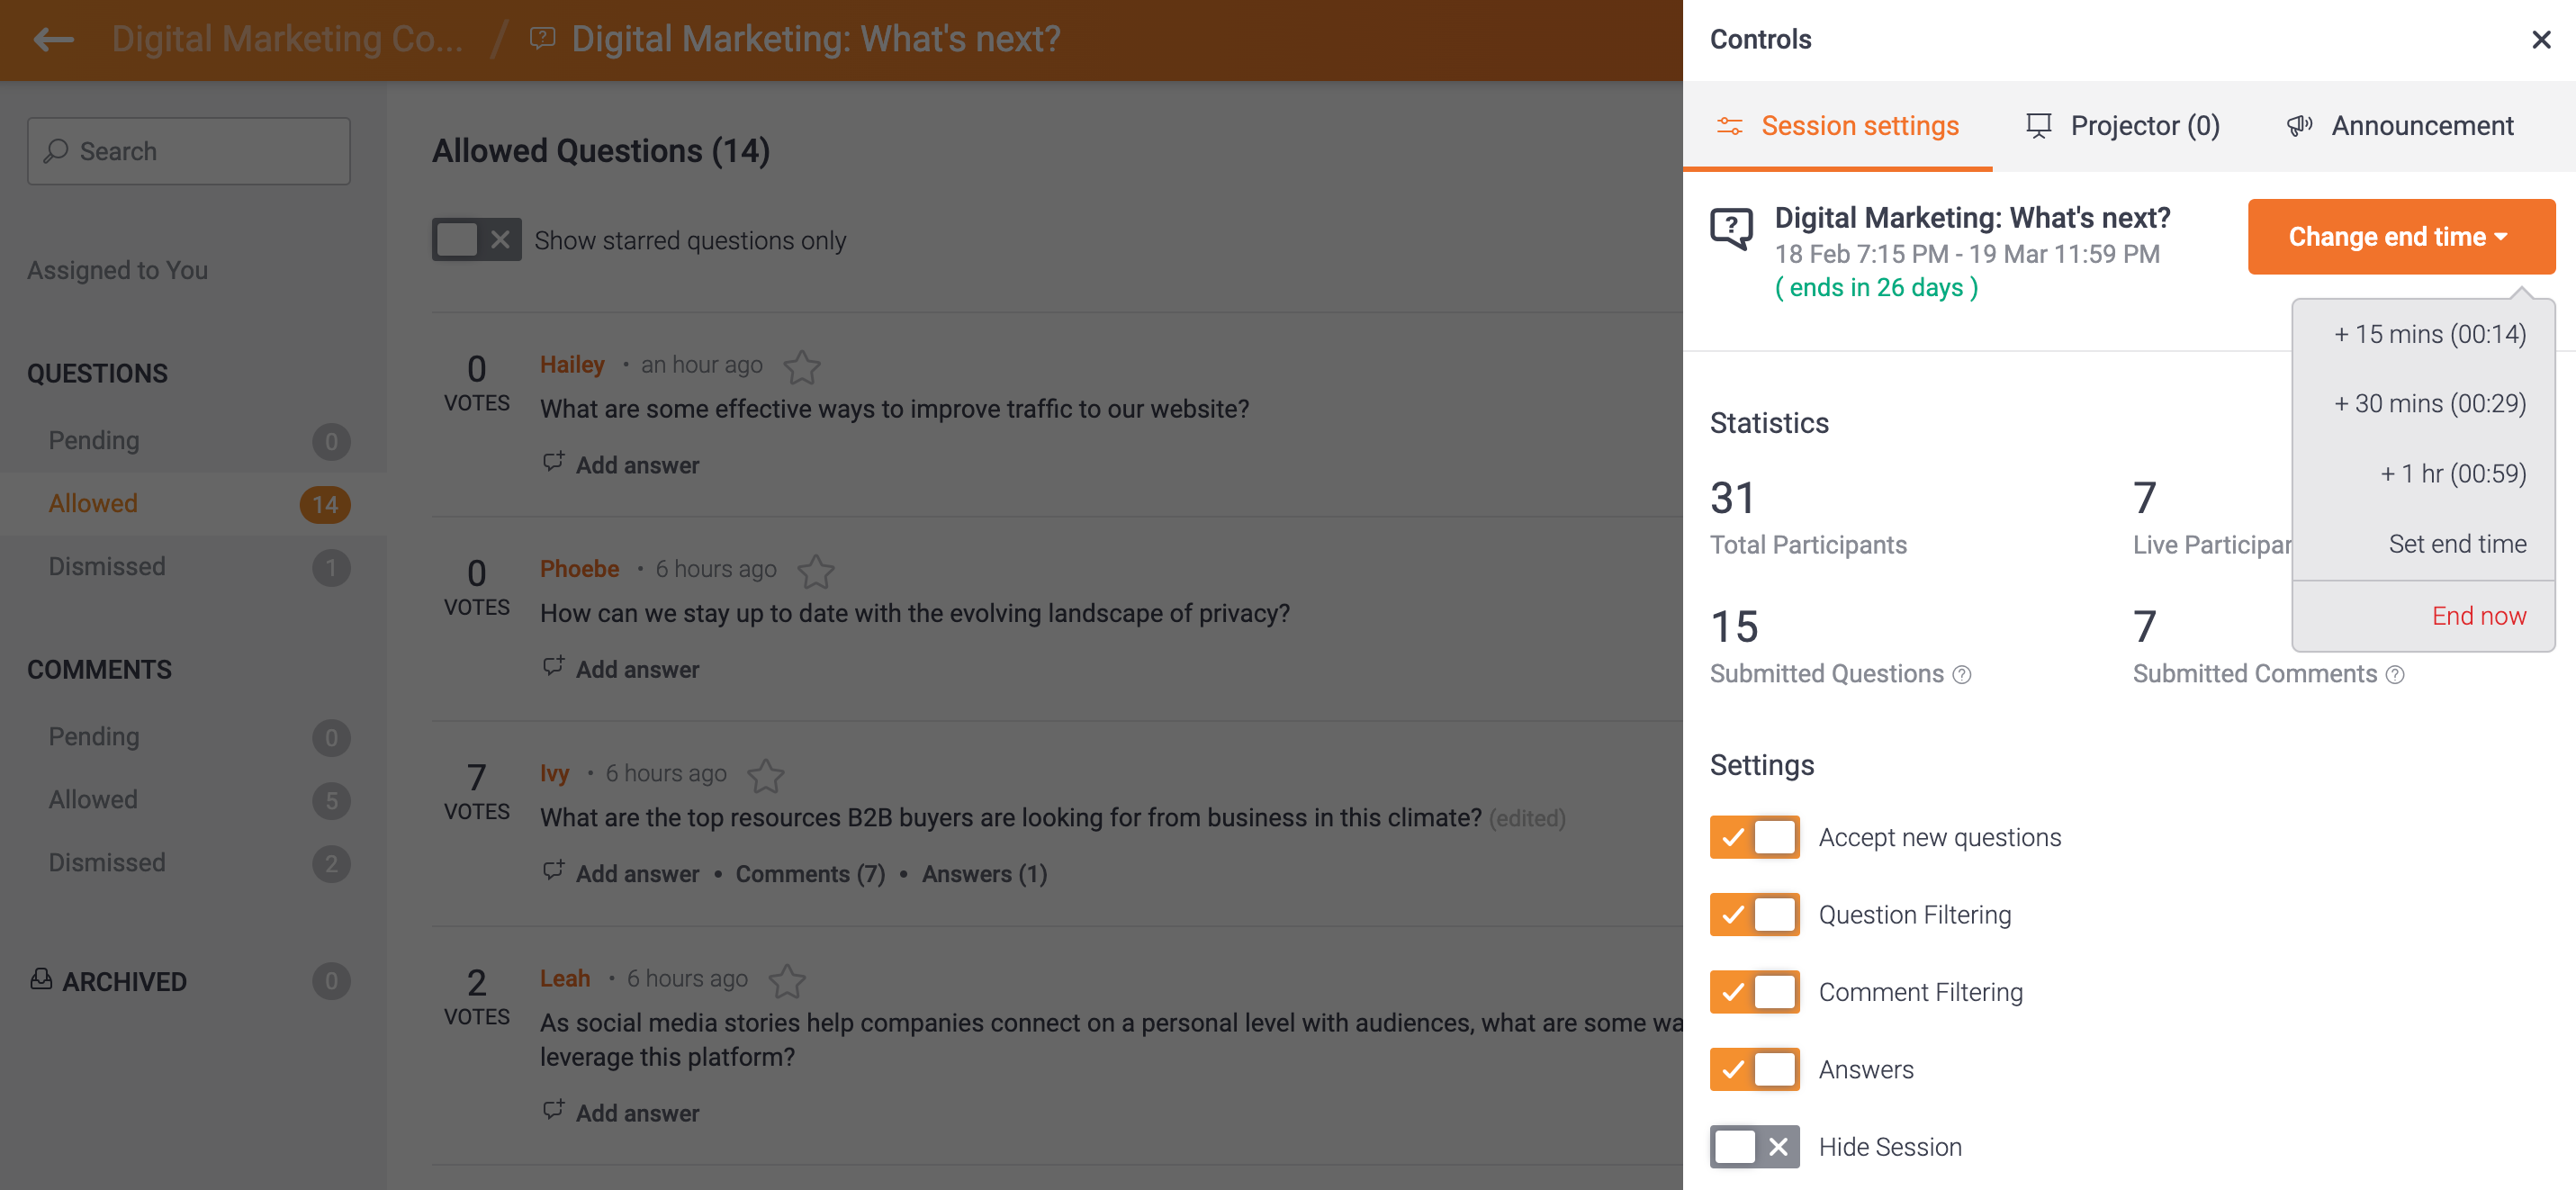Click Add answer under Phoebe's question

tap(637, 669)
